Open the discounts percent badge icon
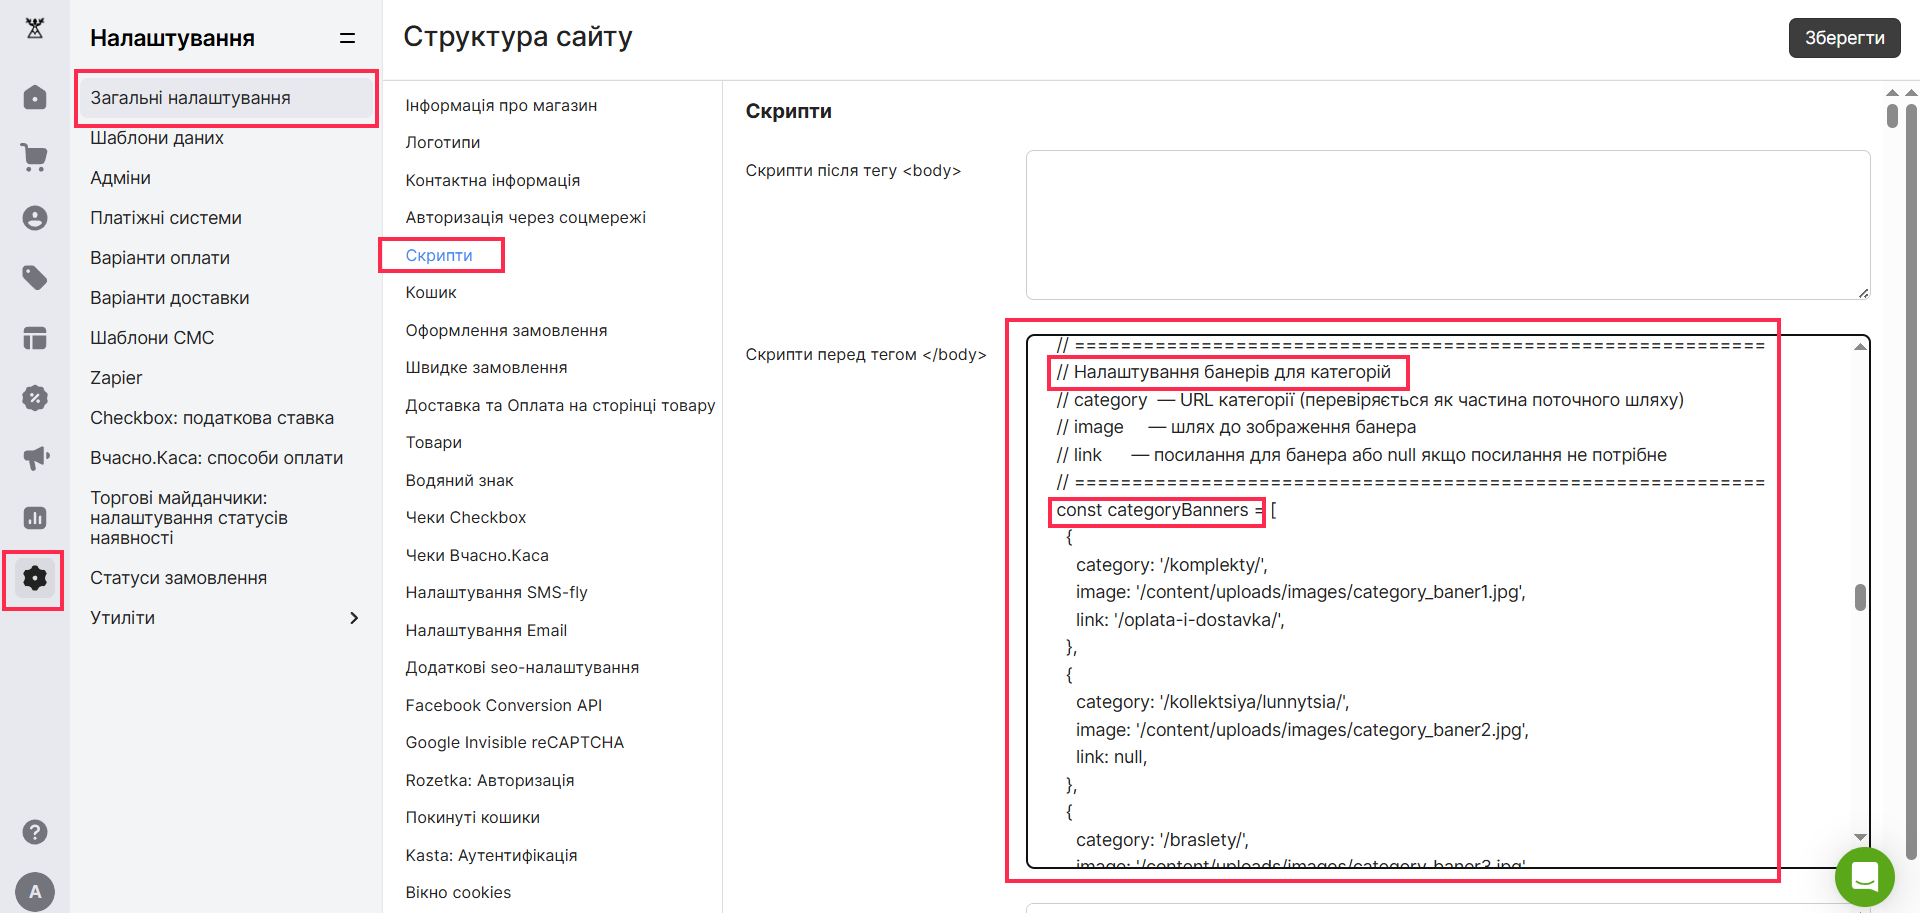This screenshot has width=1920, height=913. [x=35, y=398]
